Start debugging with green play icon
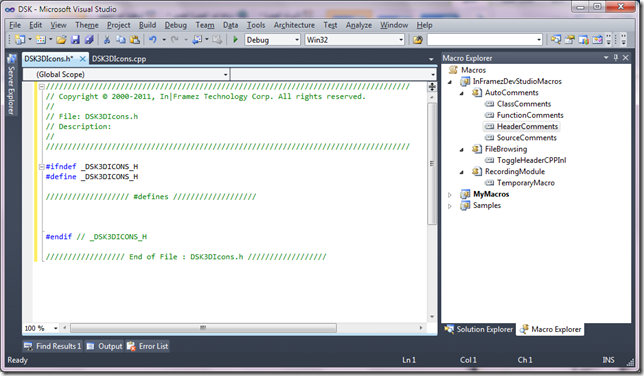The image size is (644, 376). (235, 40)
